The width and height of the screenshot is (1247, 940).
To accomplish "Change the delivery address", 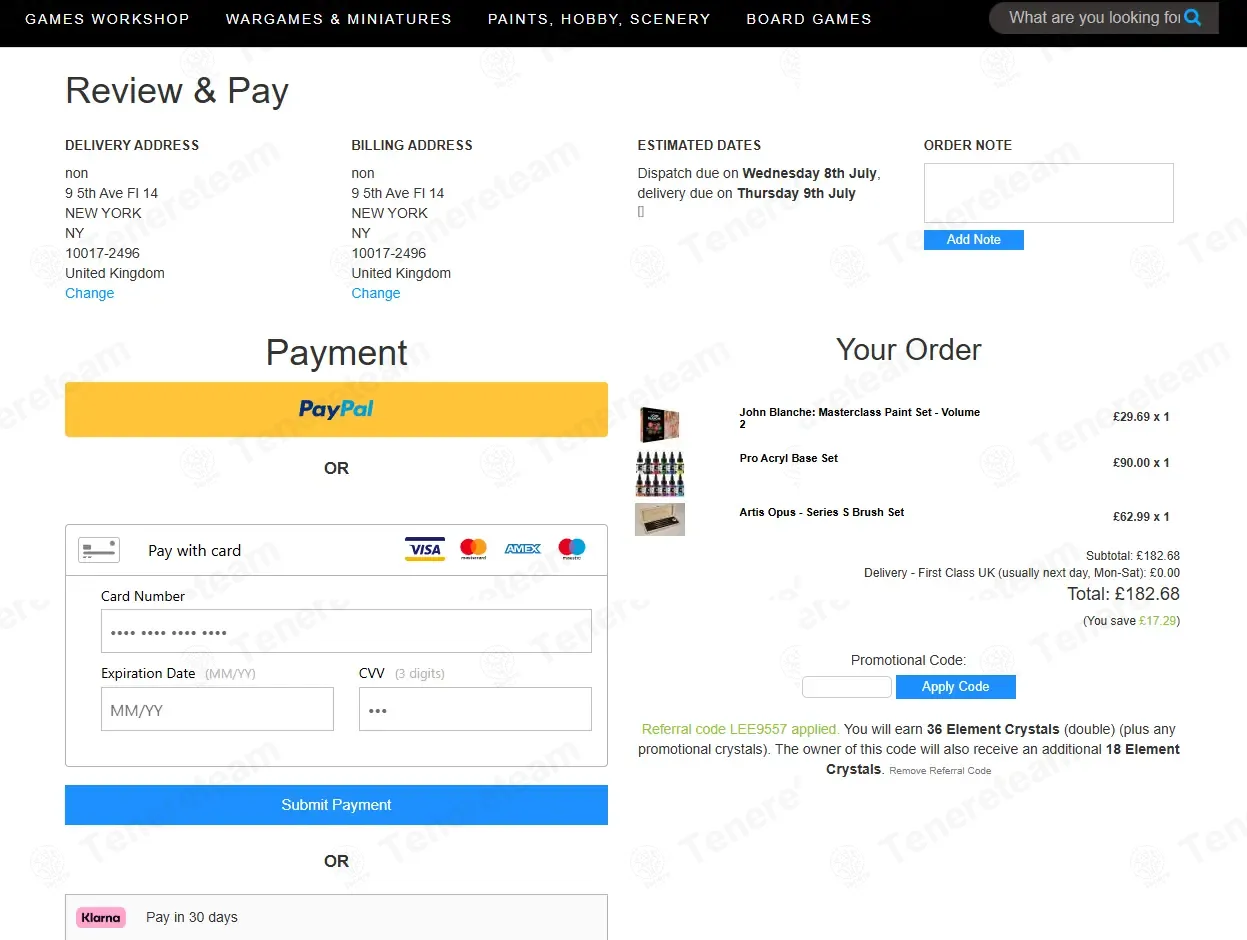I will [x=90, y=293].
